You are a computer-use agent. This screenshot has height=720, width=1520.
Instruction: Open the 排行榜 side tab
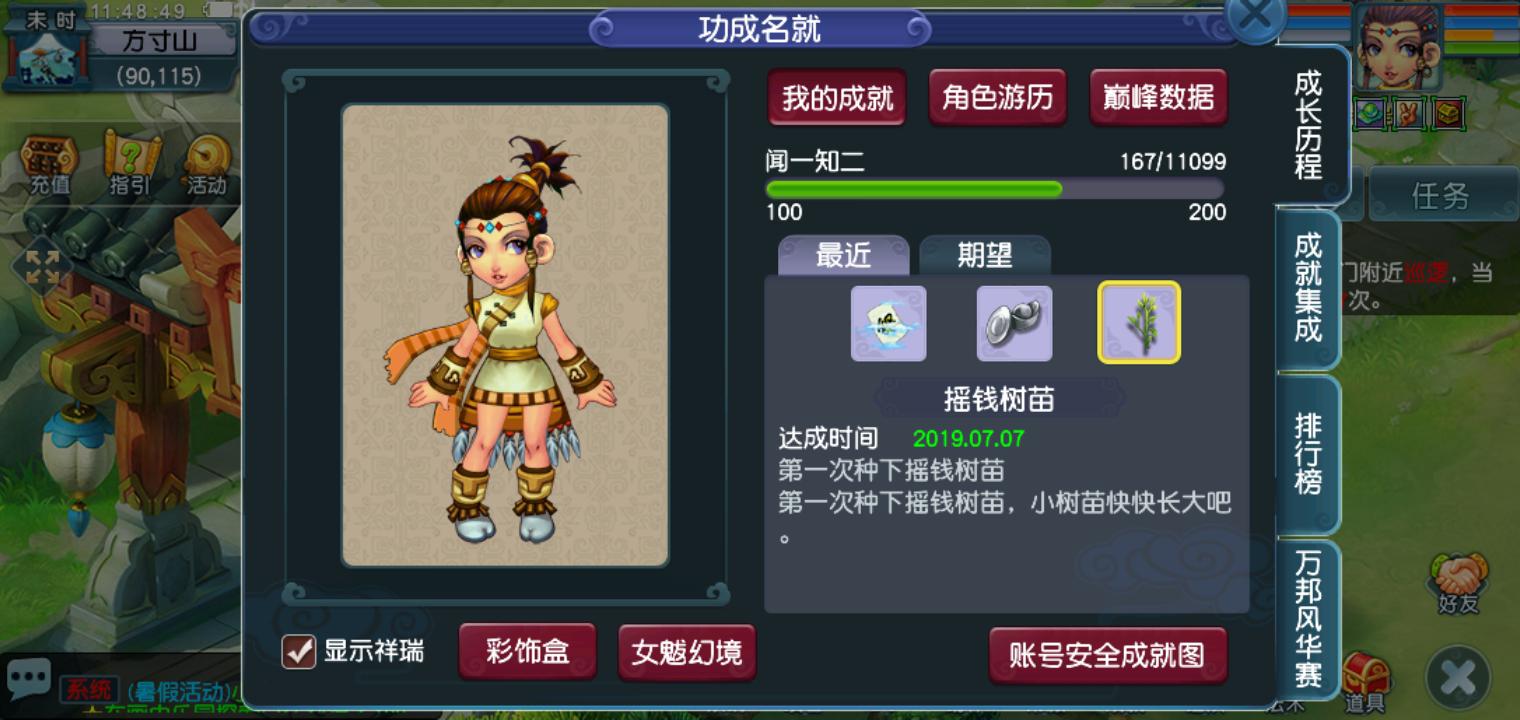pos(1308,455)
